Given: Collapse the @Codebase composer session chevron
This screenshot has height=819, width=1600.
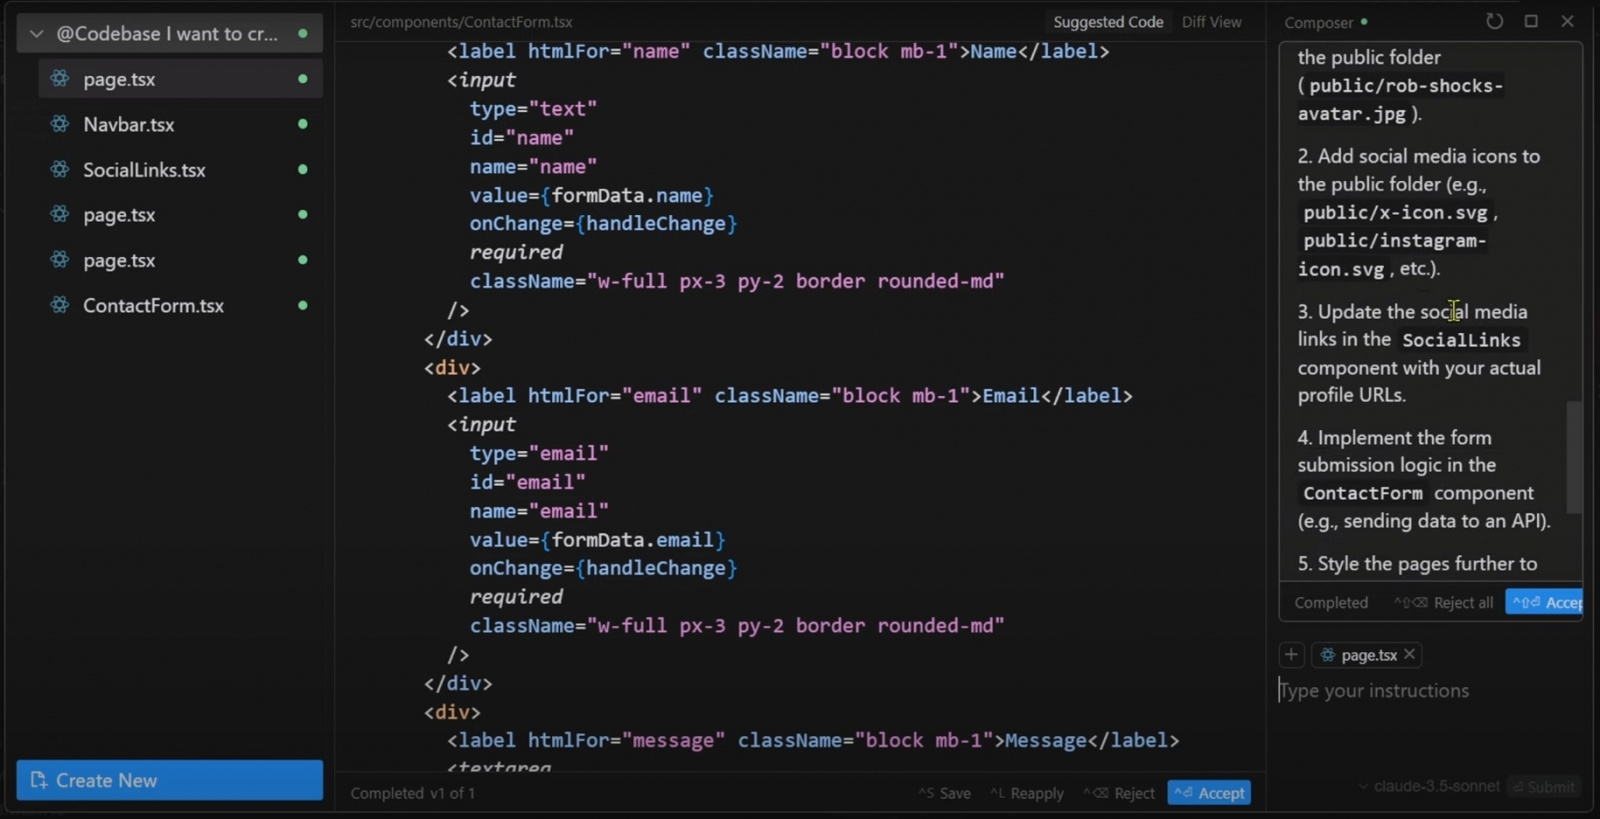Looking at the screenshot, I should [37, 34].
